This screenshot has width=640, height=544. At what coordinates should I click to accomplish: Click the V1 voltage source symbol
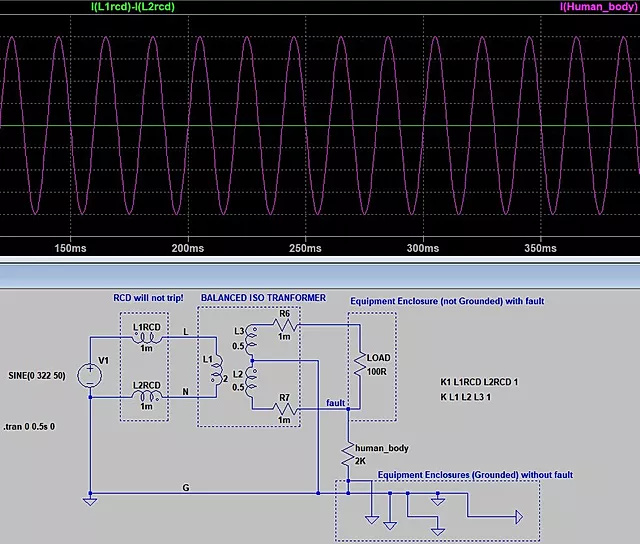(90, 374)
